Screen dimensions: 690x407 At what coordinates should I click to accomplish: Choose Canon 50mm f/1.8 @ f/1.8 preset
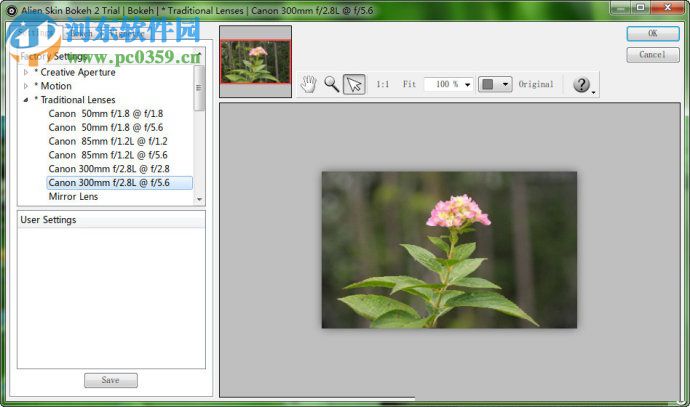106,114
